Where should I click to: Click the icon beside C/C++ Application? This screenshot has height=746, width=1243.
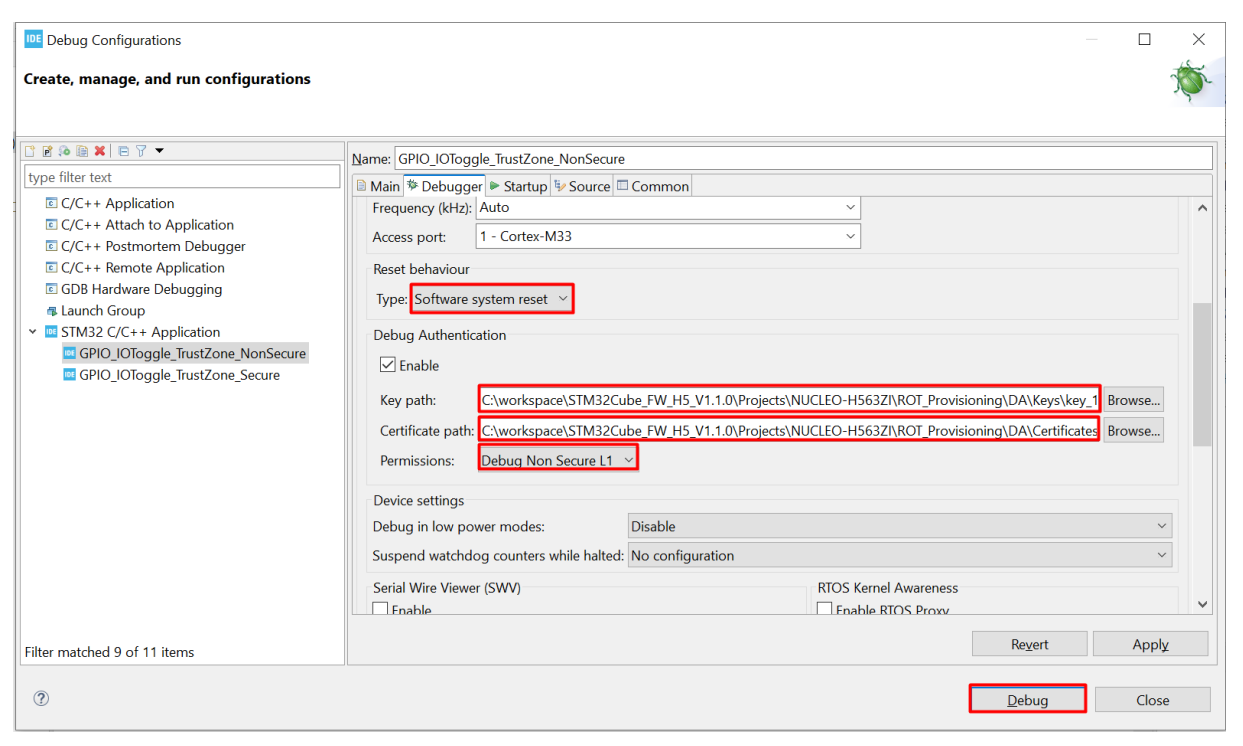[x=52, y=203]
